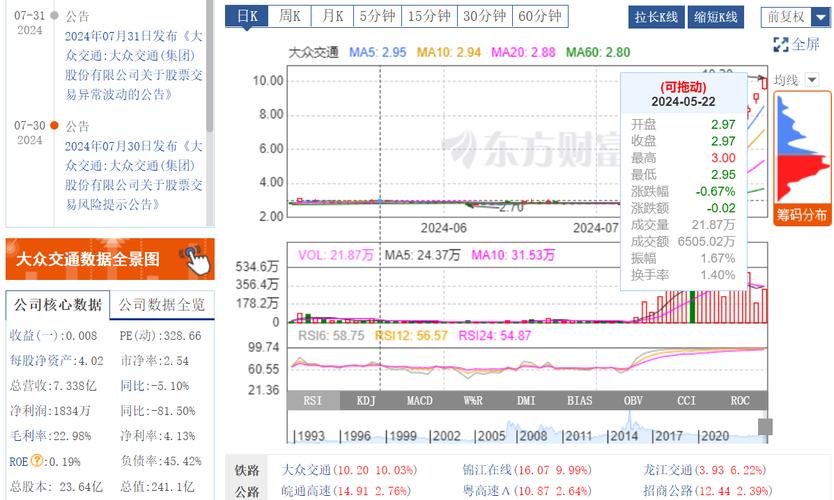Viewport: 834px width, 500px height.
Task: Expand the 均线 dropdown arrow
Action: coord(812,80)
